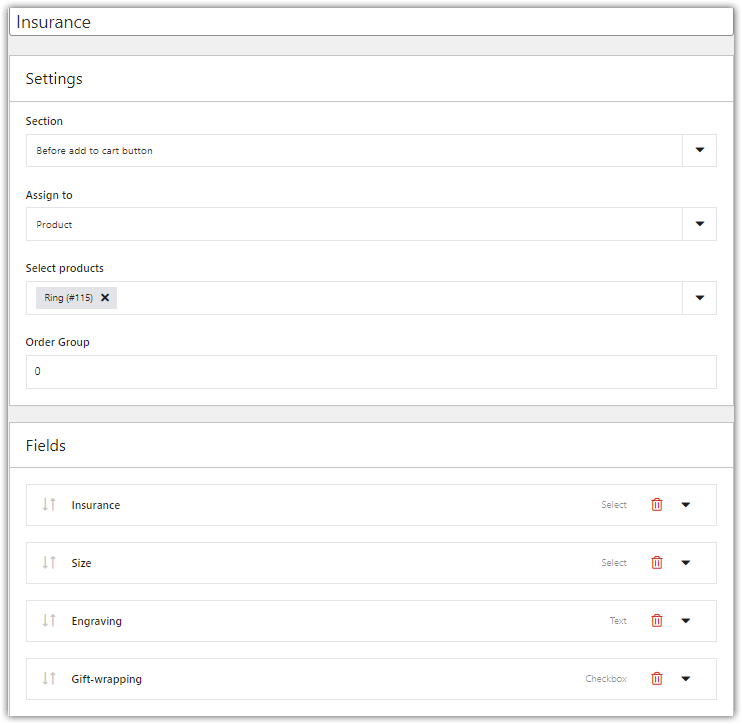Delete the Size field
742x724 pixels.
click(657, 563)
